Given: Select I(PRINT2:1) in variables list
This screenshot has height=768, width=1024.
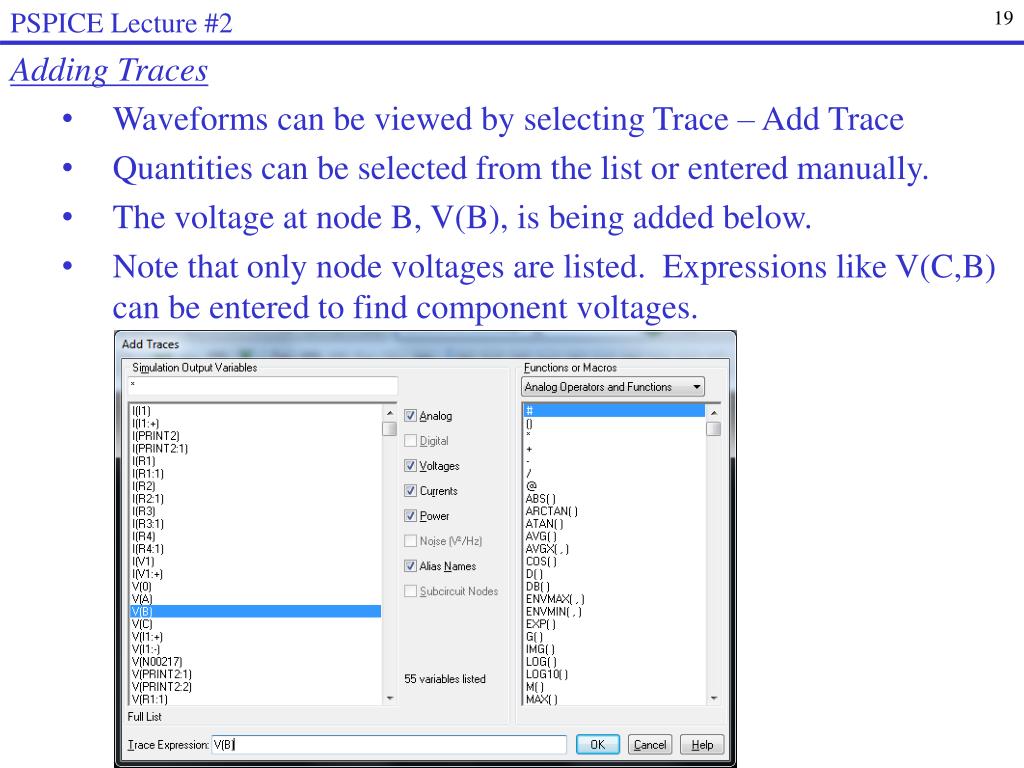Looking at the screenshot, I should [x=160, y=448].
